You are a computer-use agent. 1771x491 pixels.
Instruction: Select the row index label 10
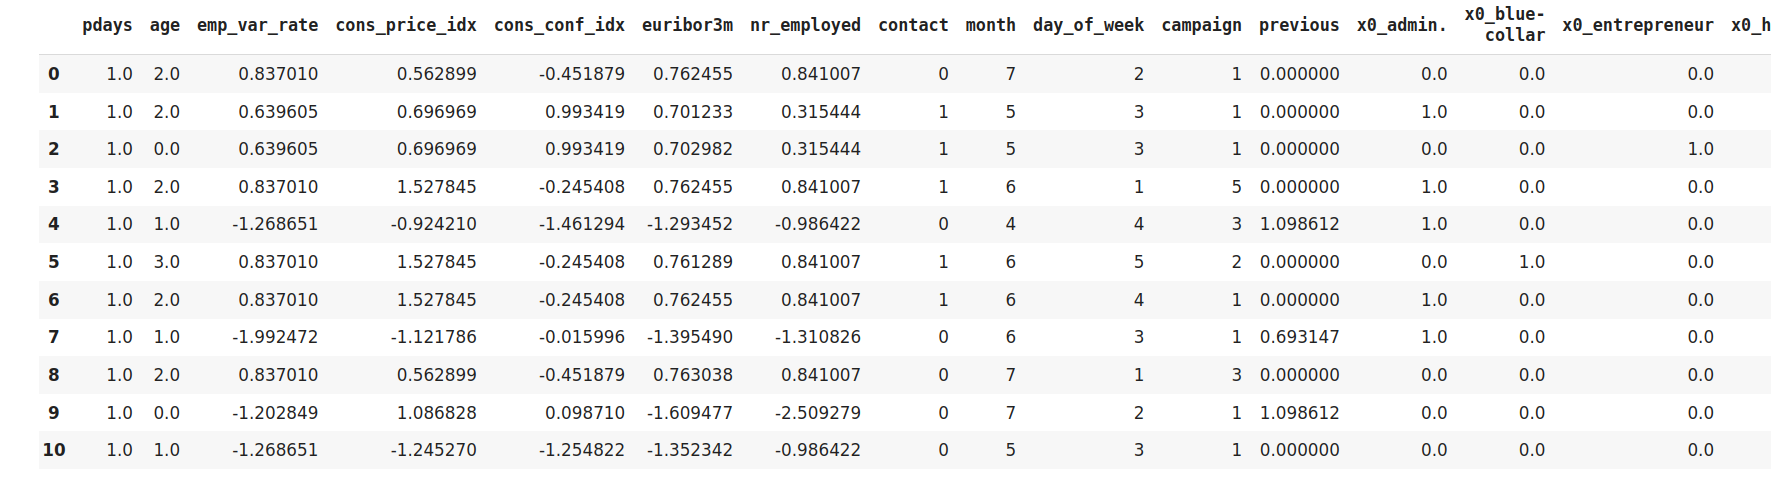point(54,450)
